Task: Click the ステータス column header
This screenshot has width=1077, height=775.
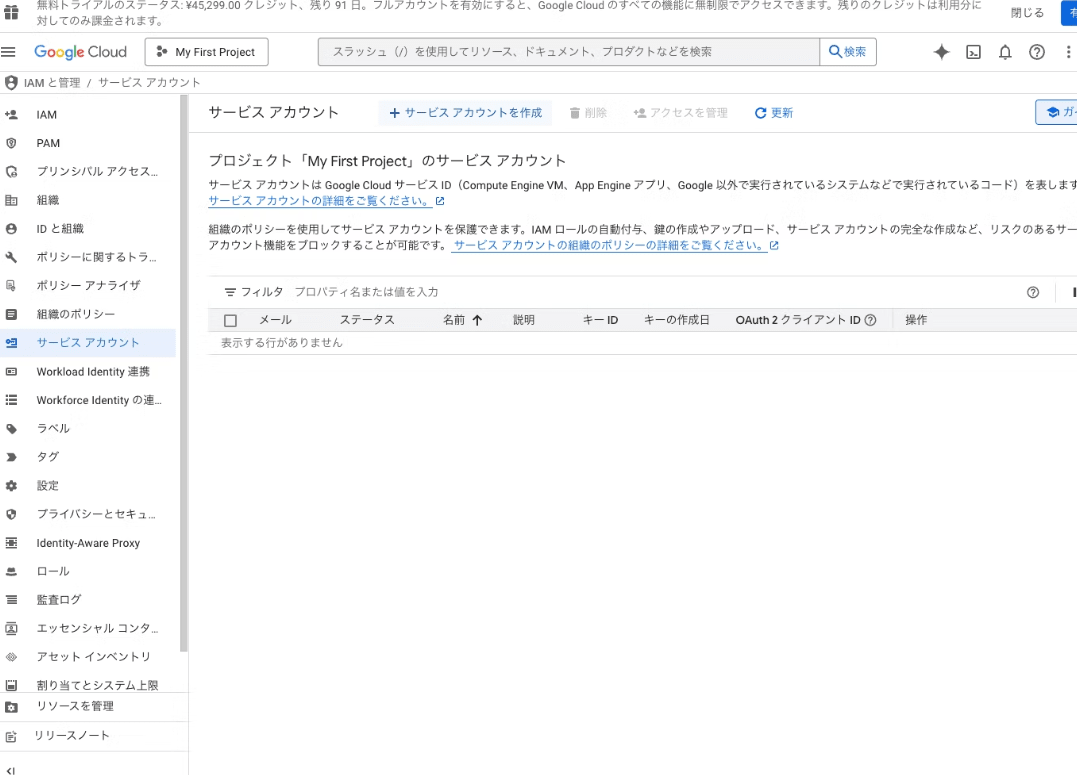Action: pos(367,320)
